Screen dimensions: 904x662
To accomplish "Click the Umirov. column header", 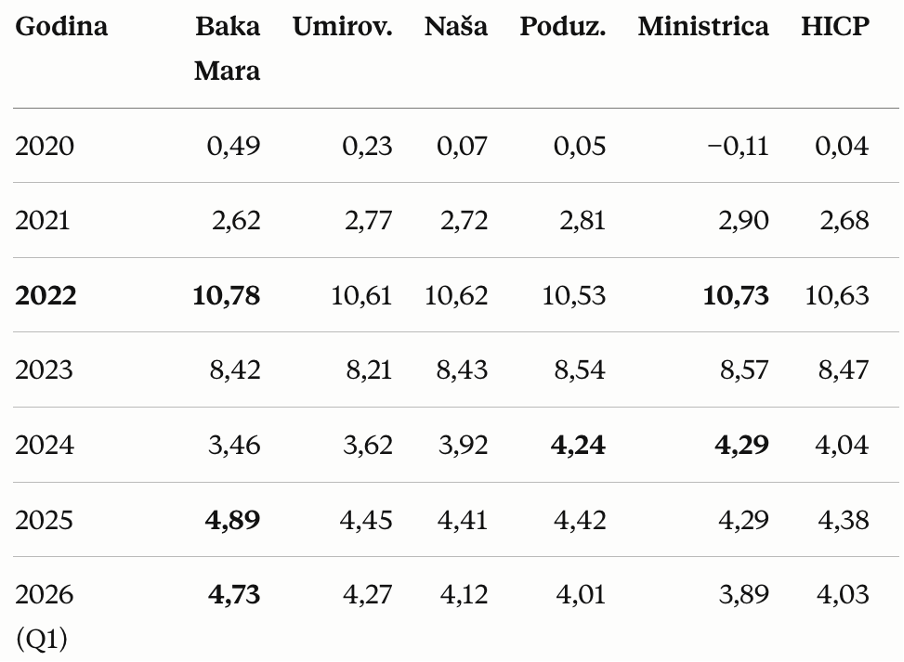I will 342,27.
